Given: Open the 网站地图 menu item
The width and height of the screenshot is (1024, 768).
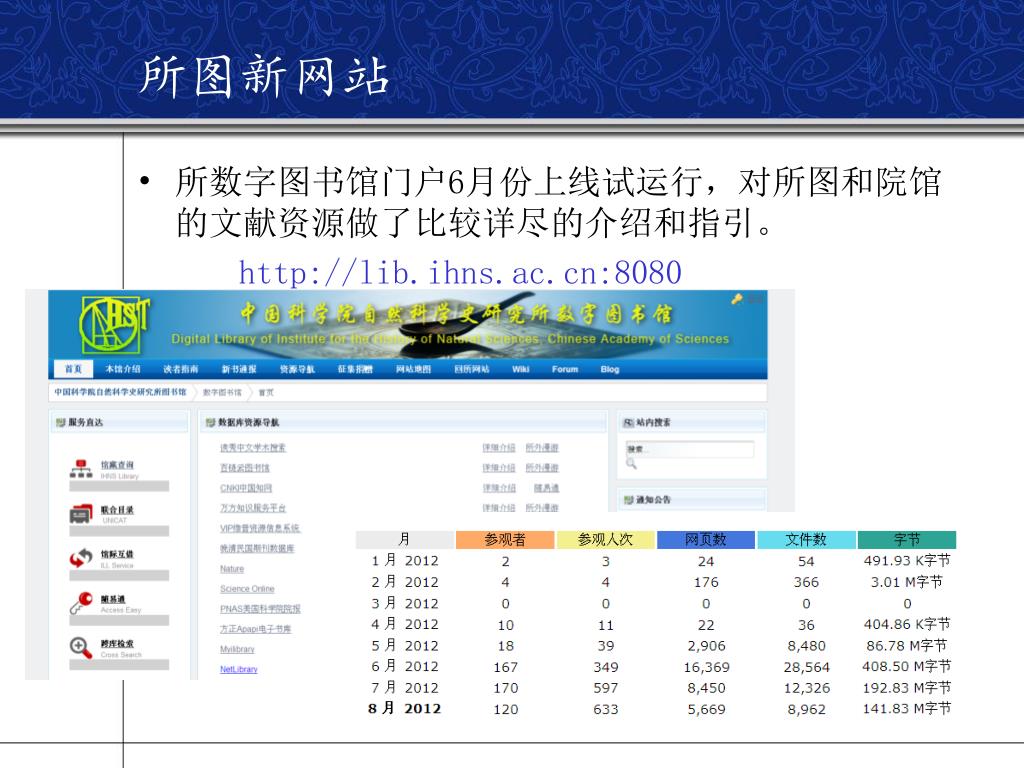Looking at the screenshot, I should click(x=413, y=369).
